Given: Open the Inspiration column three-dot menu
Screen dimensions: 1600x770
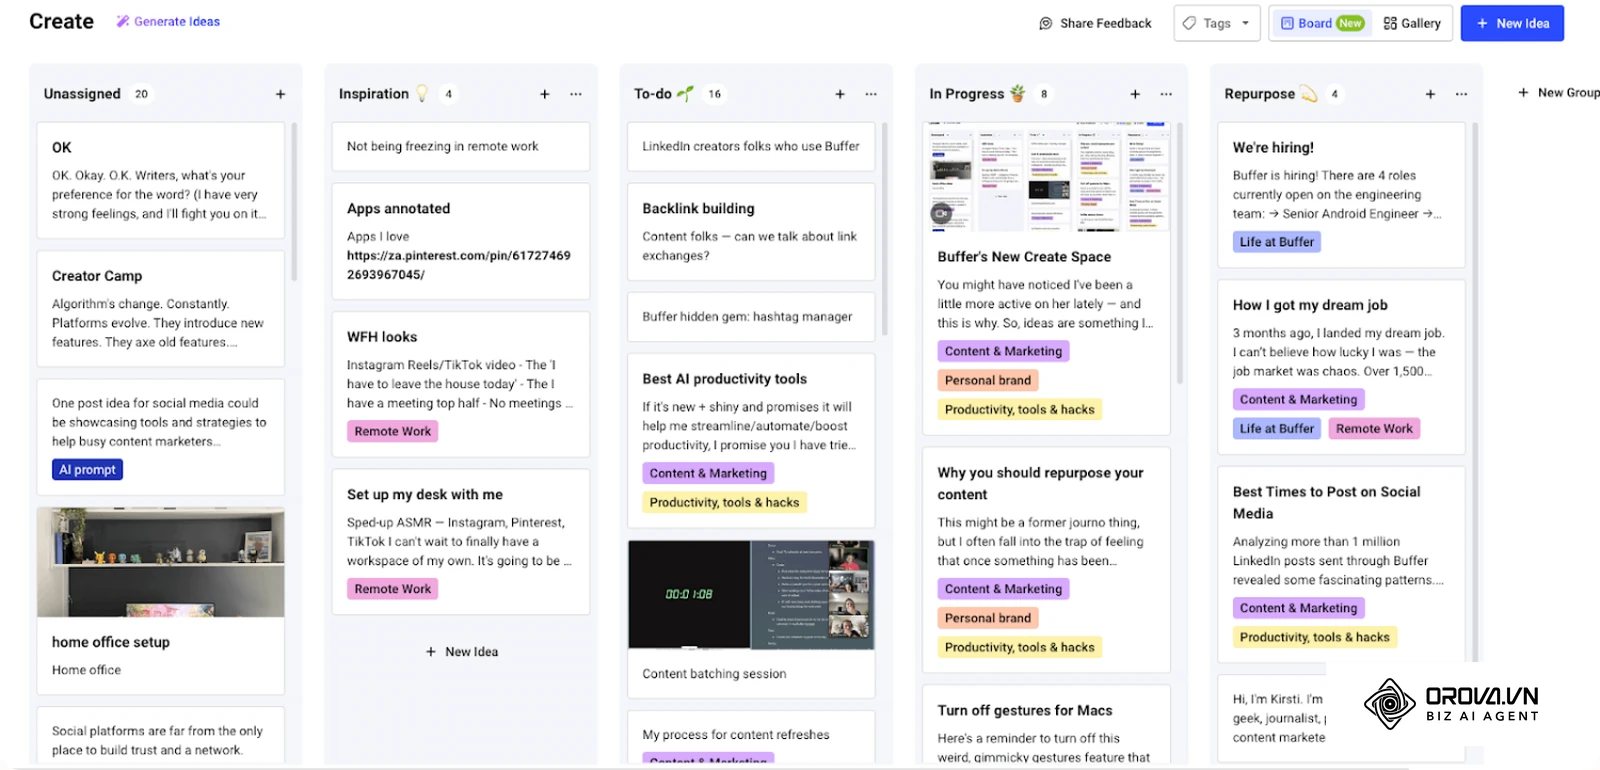Looking at the screenshot, I should (576, 94).
